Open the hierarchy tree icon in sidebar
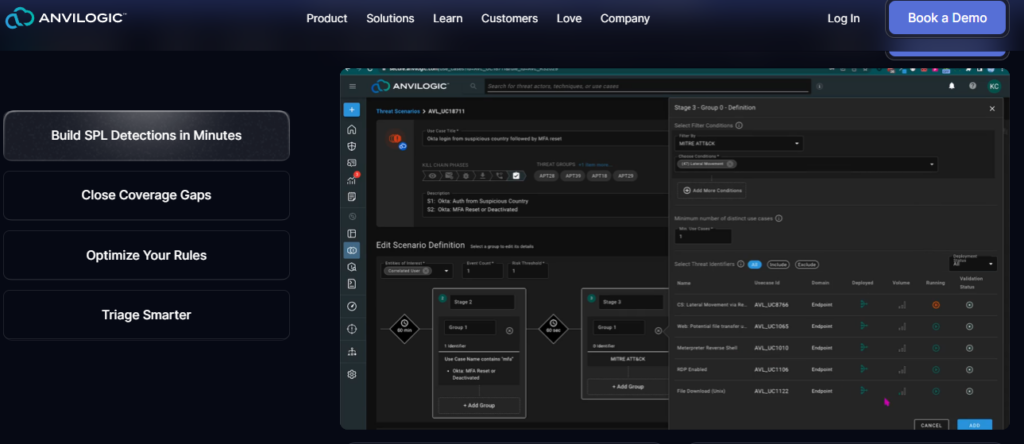 click(352, 352)
